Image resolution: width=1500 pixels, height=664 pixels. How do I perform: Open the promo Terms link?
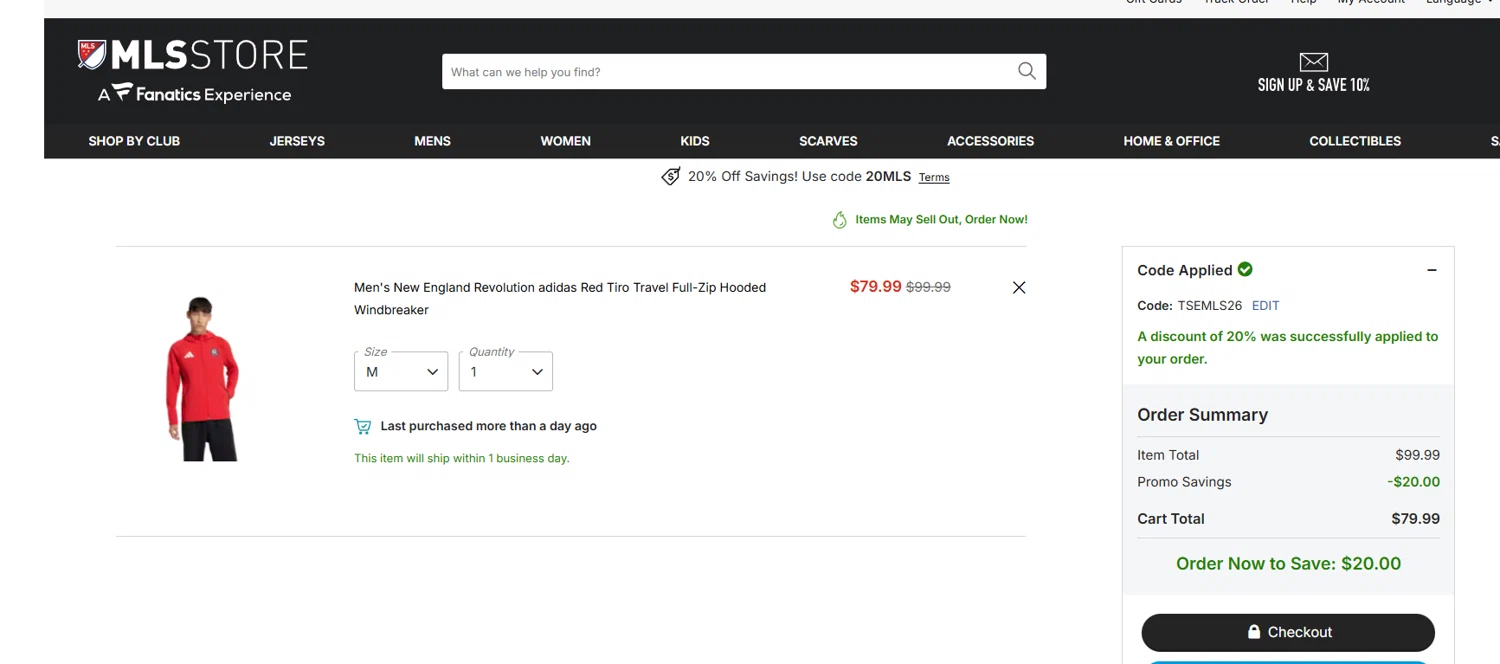tap(934, 177)
